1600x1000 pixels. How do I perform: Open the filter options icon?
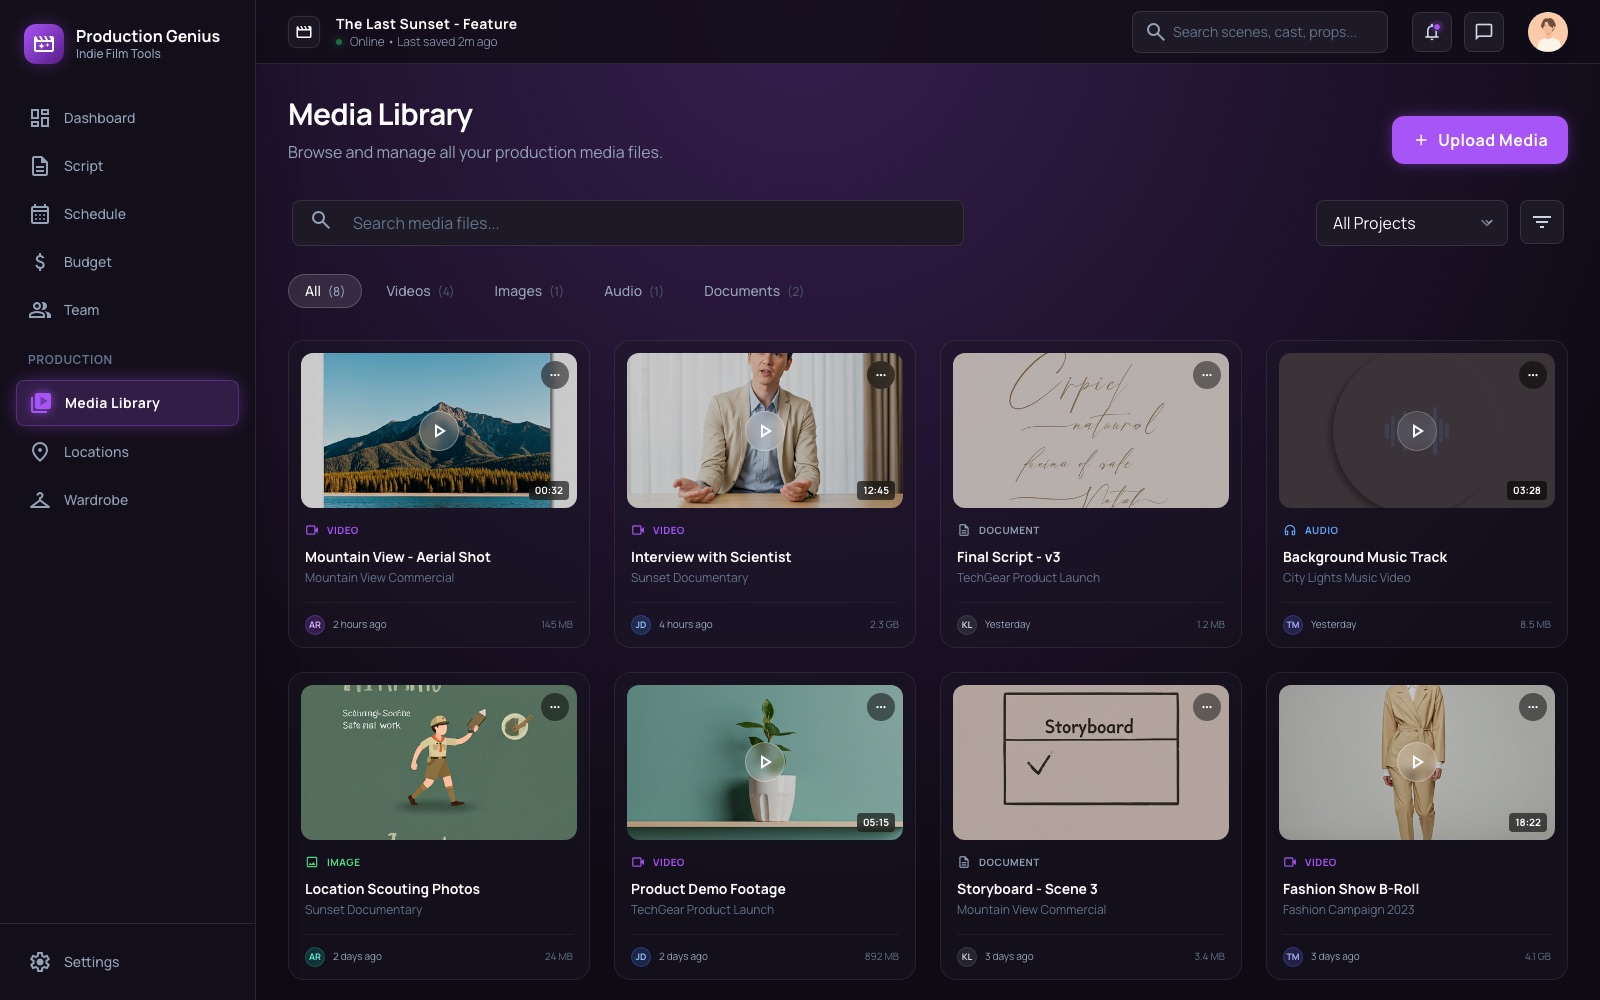[1542, 222]
